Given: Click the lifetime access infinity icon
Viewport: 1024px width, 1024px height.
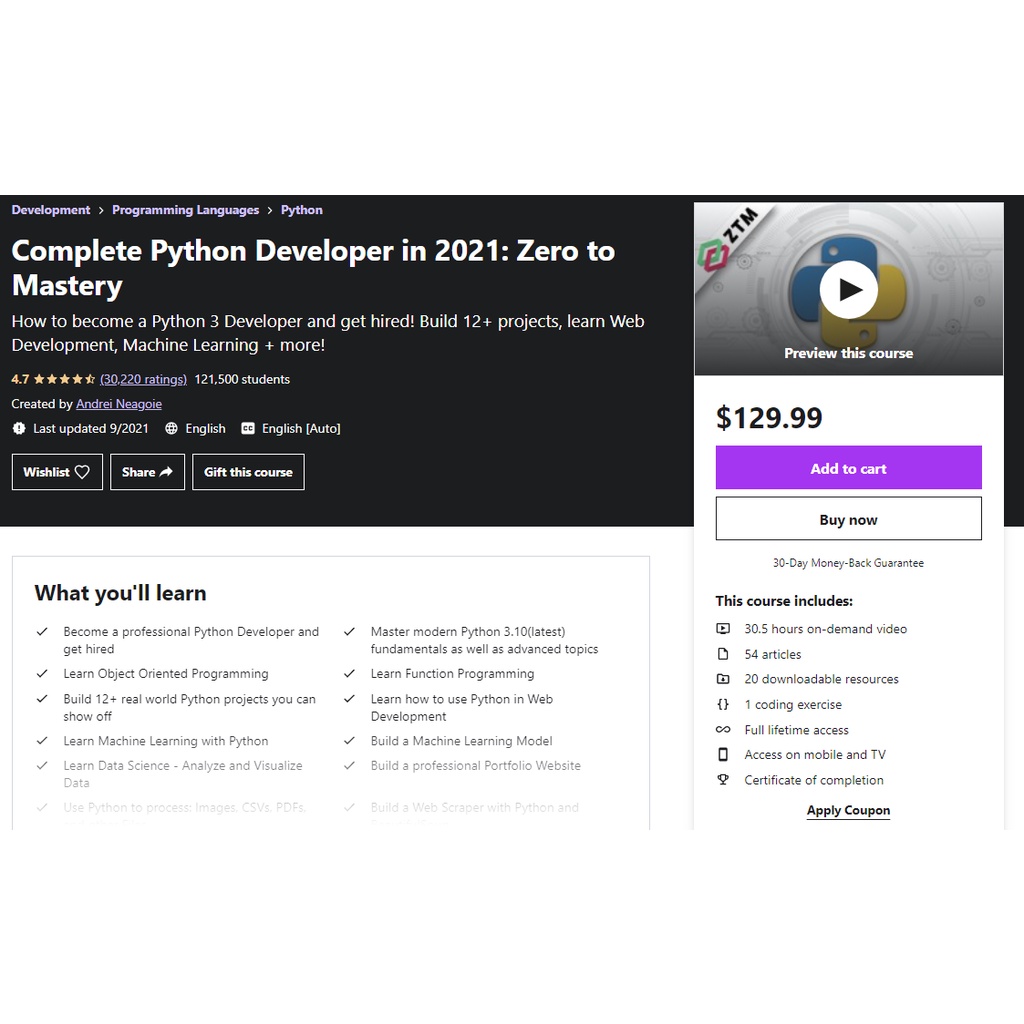Looking at the screenshot, I should click(723, 730).
